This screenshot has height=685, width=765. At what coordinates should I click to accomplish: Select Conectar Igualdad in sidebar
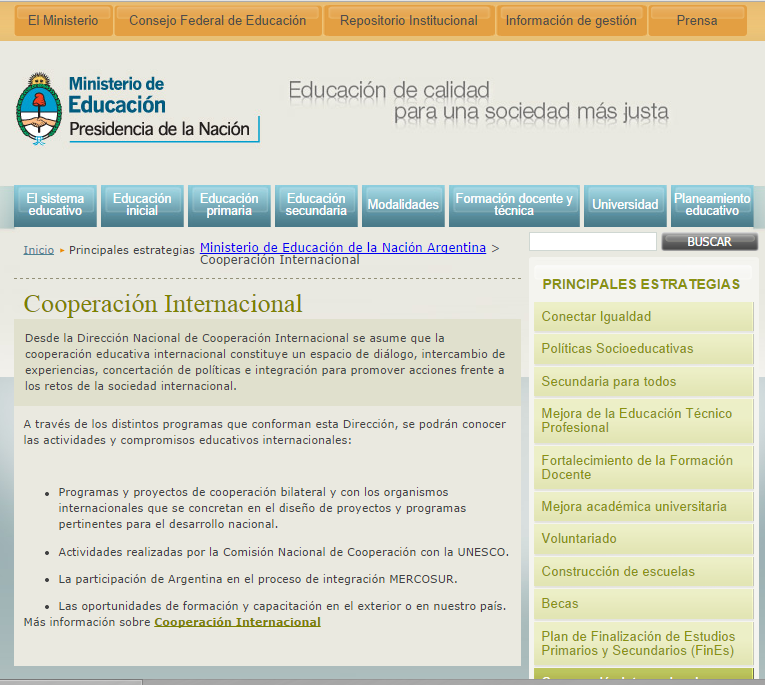click(x=596, y=317)
